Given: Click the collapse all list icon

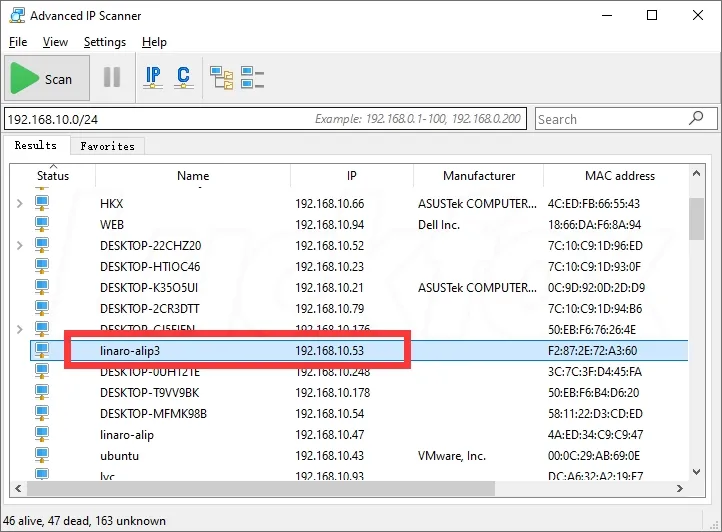Looking at the screenshot, I should 252,77.
